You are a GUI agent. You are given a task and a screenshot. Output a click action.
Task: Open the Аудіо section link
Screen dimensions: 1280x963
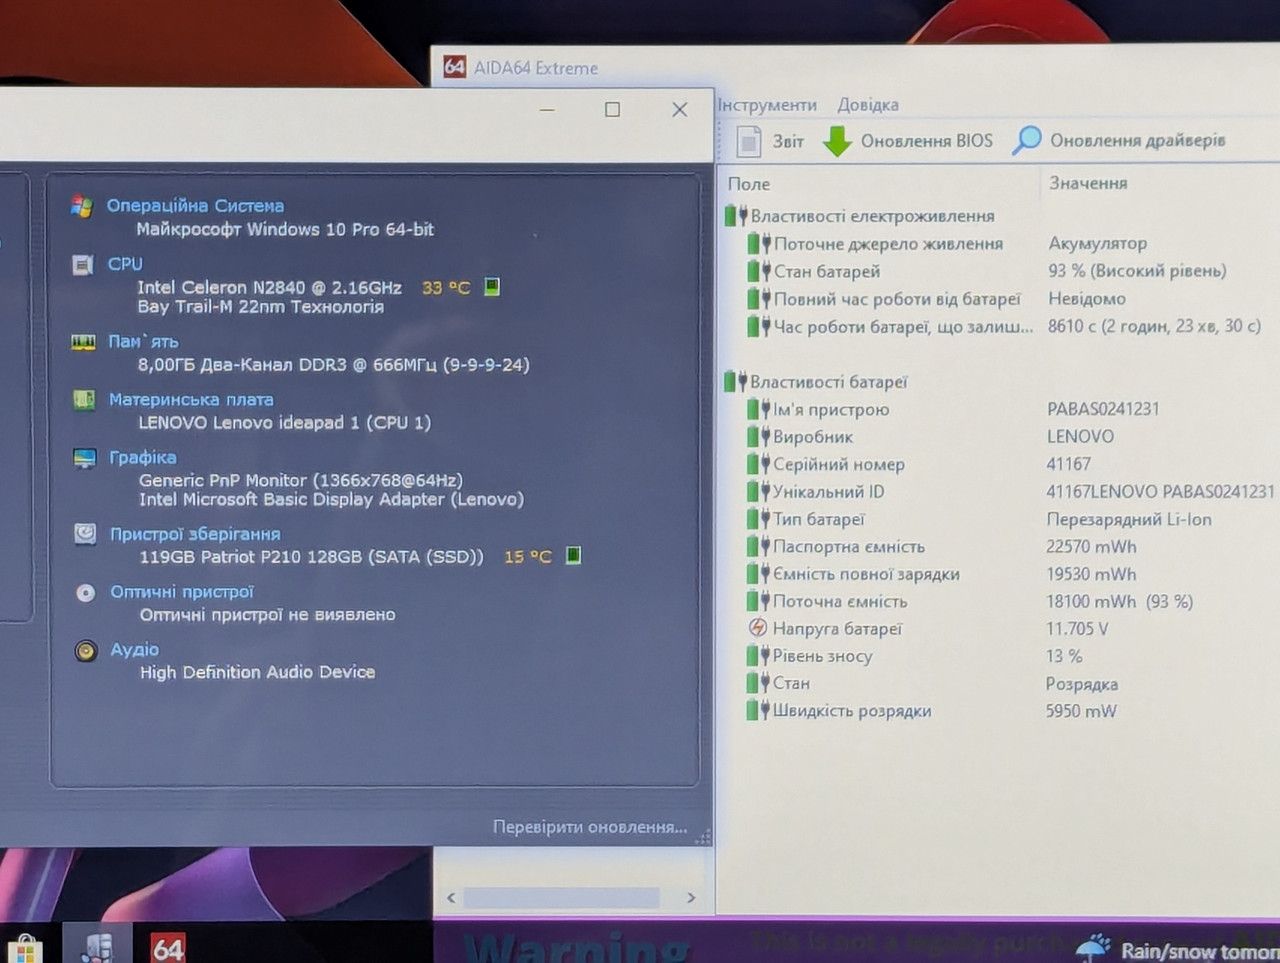pyautogui.click(x=135, y=650)
